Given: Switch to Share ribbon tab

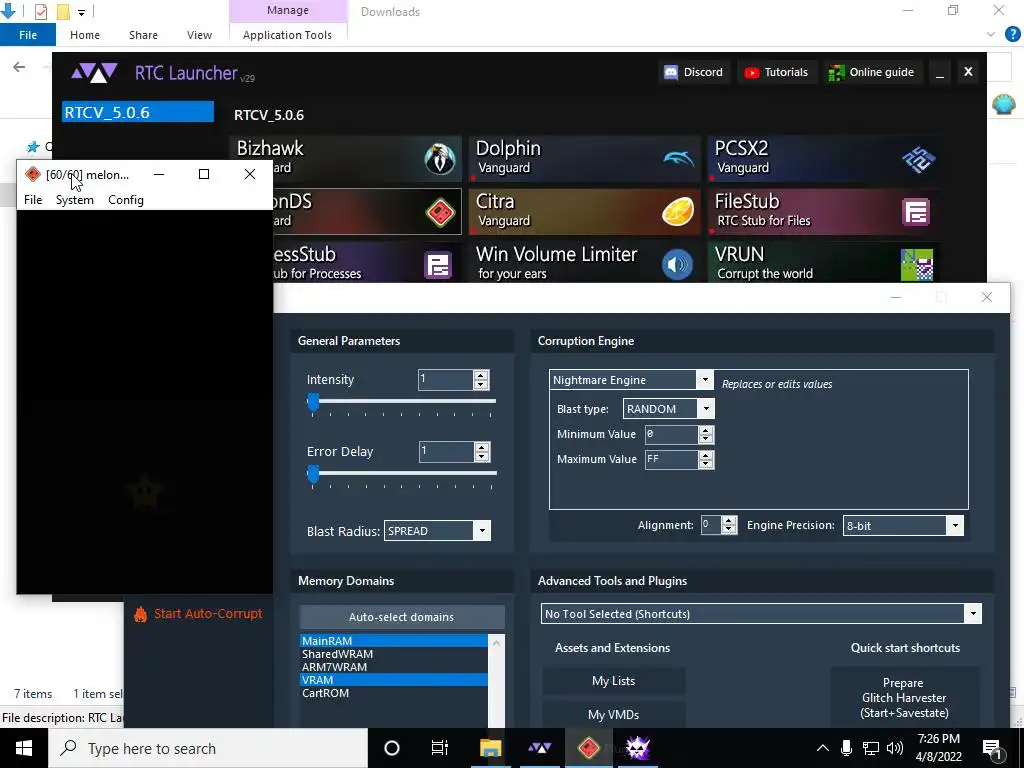Looking at the screenshot, I should (143, 35).
